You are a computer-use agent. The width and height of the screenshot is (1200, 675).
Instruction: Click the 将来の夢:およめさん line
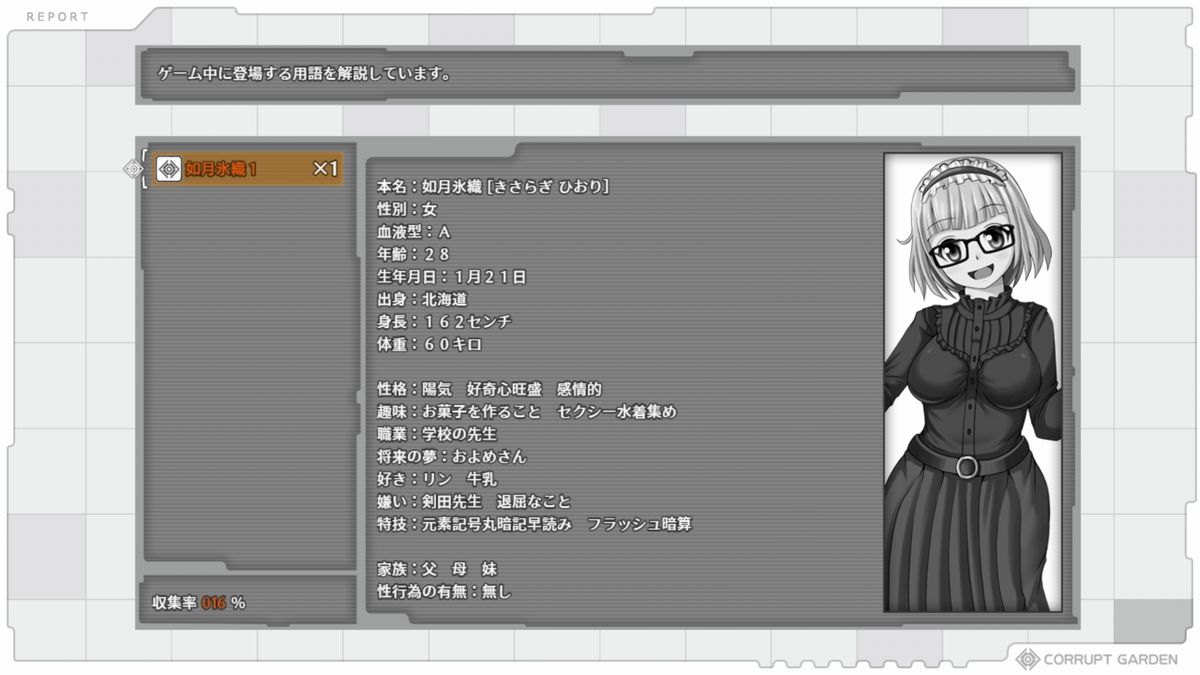tap(451, 456)
